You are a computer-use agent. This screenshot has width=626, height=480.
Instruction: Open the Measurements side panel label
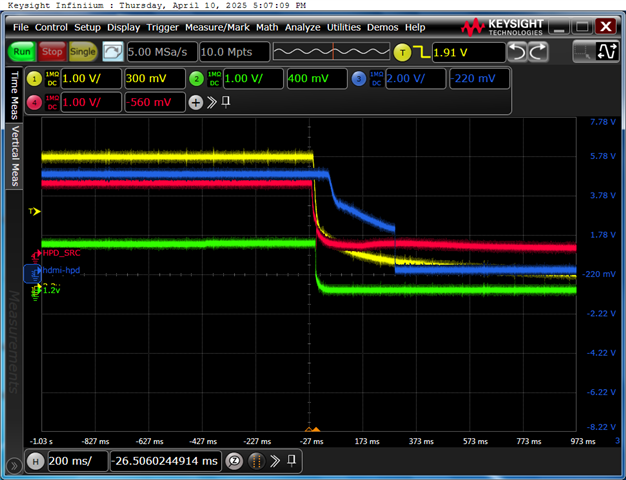pyautogui.click(x=14, y=341)
